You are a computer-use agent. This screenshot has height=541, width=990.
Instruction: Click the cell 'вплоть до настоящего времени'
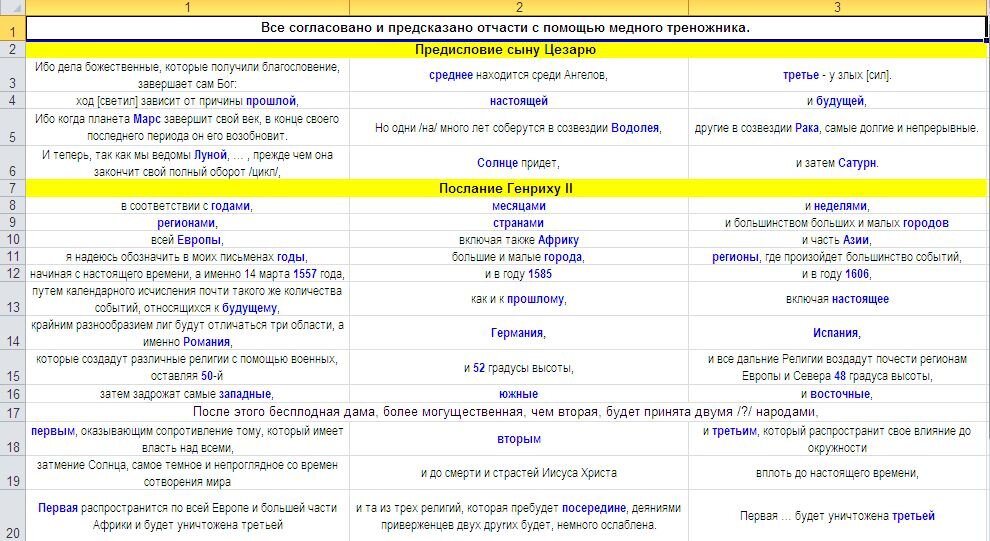coord(837,473)
